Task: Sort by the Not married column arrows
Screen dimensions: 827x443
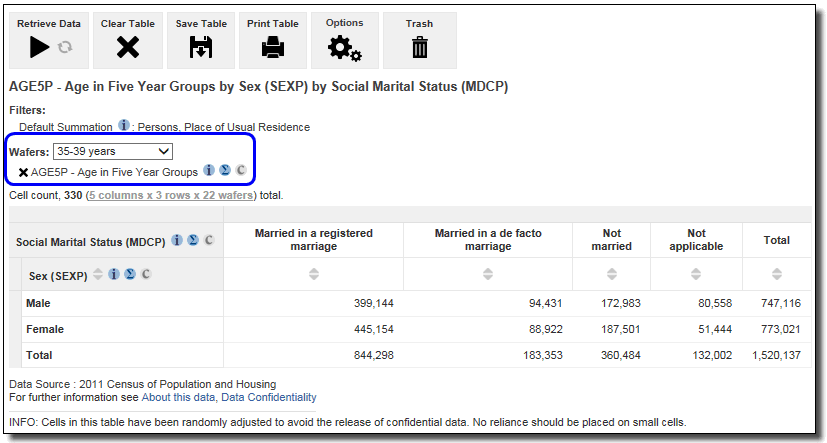Action: pyautogui.click(x=611, y=274)
